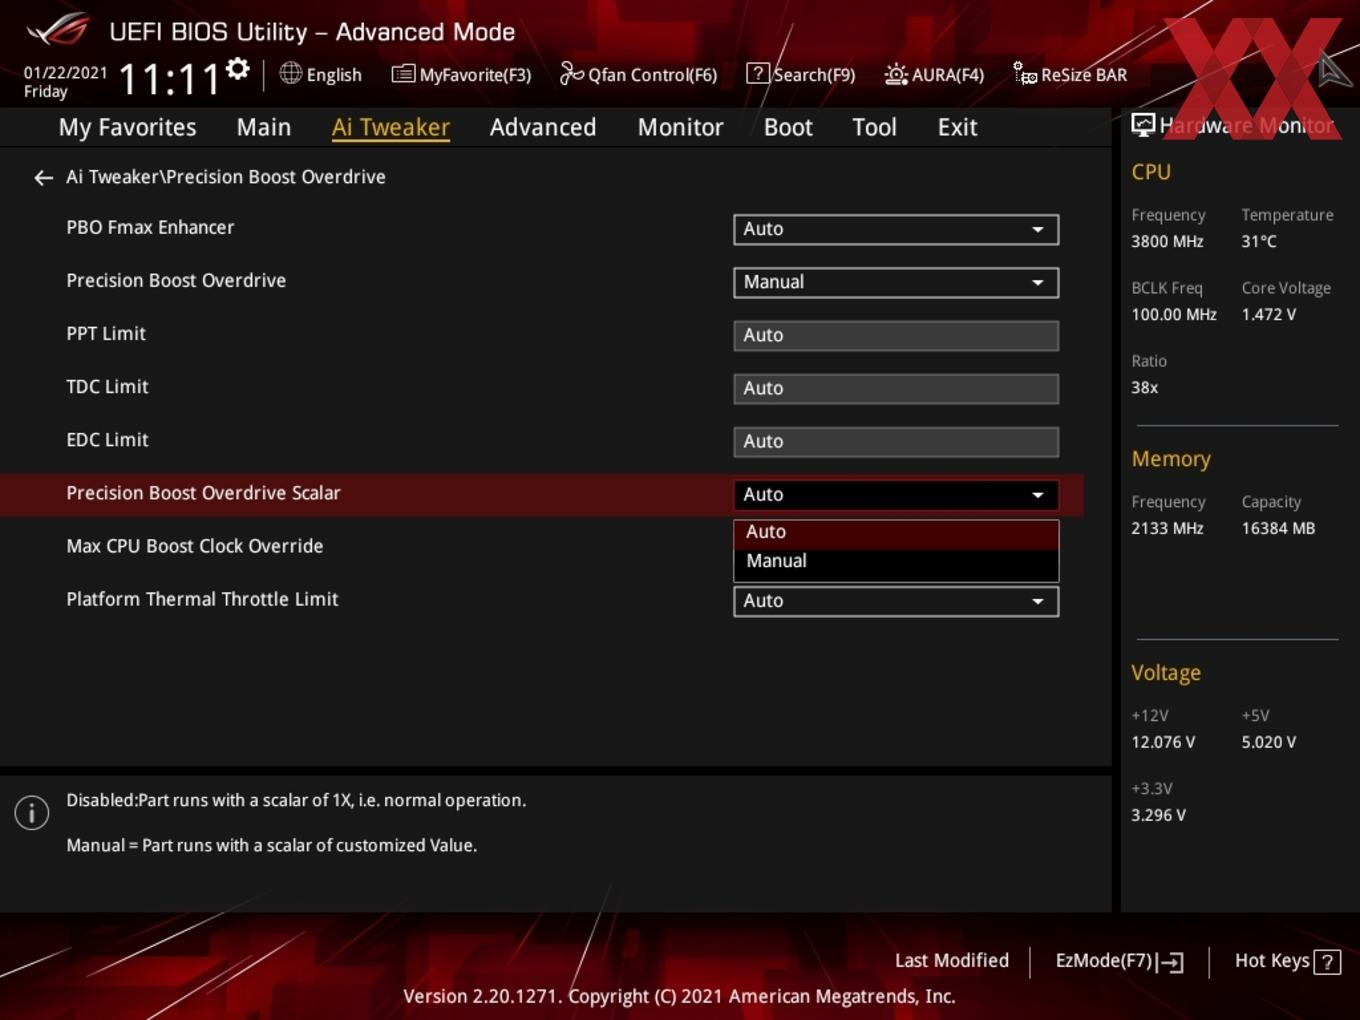The height and width of the screenshot is (1020, 1360).
Task: Click the 01/22/2021 date text
Action: [66, 73]
